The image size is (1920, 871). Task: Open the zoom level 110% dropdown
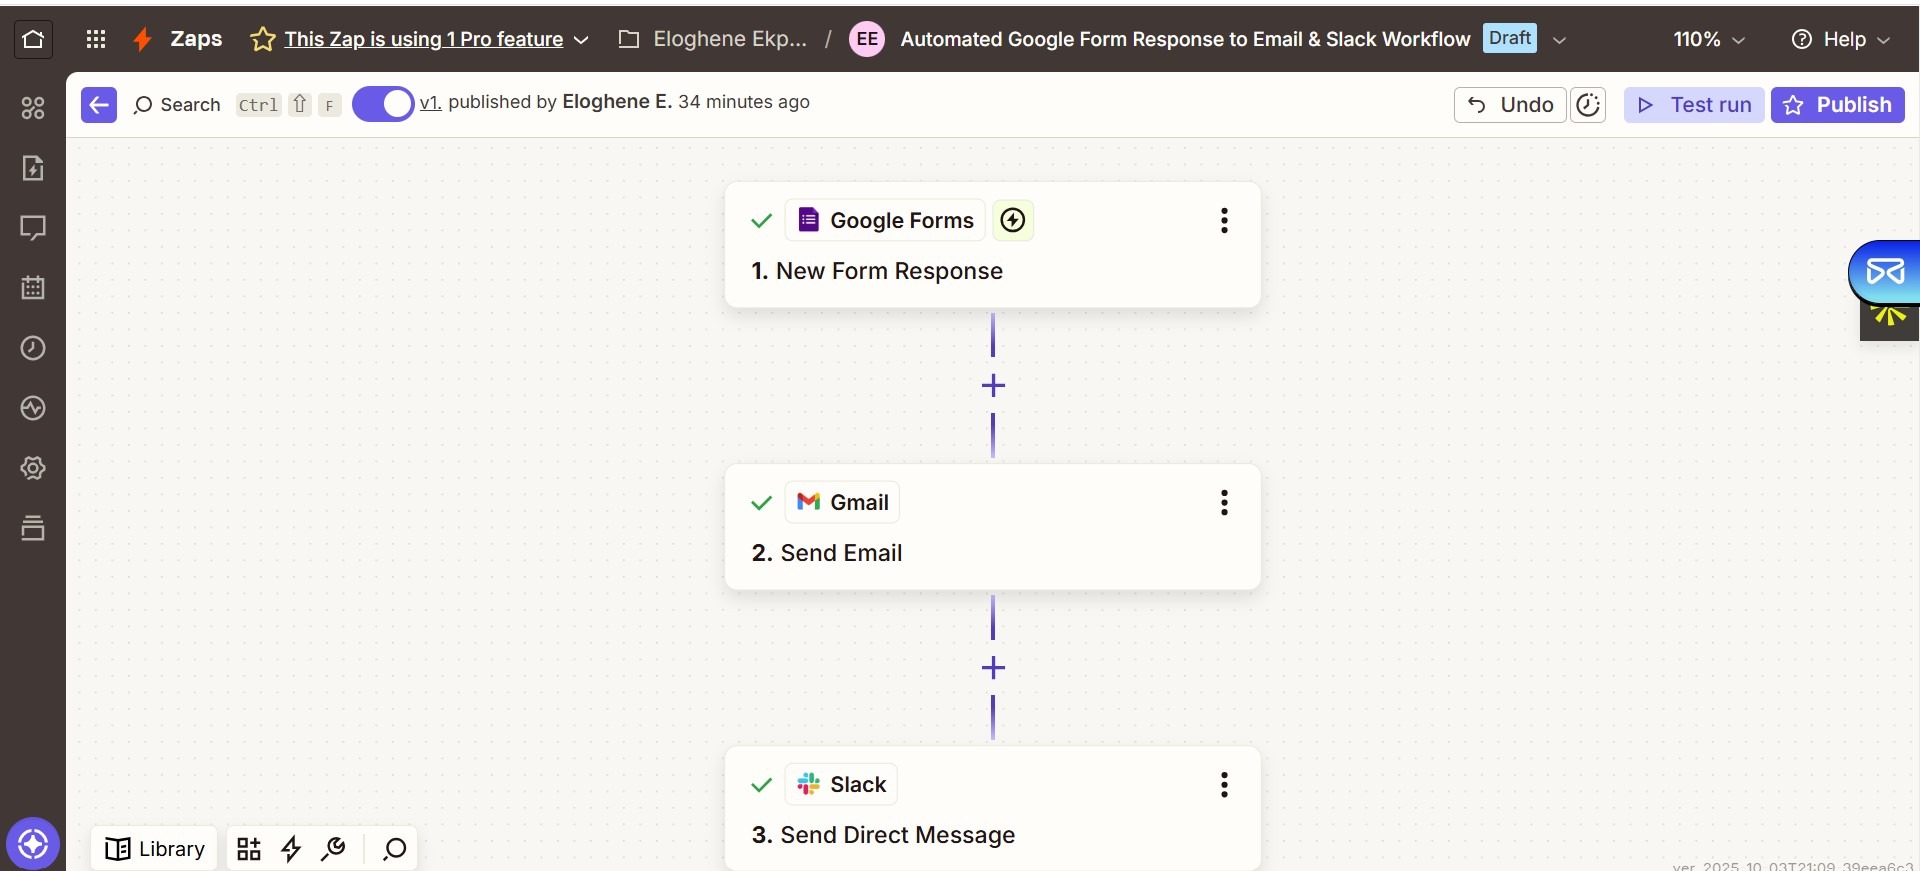(1709, 39)
